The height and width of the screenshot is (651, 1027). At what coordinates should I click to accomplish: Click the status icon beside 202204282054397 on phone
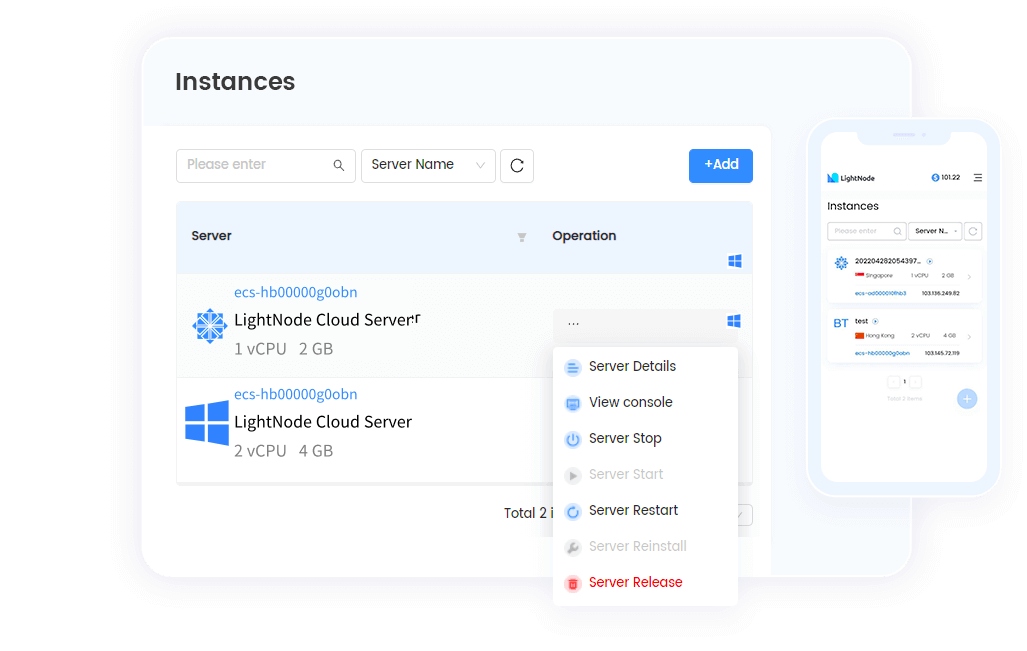coord(929,261)
